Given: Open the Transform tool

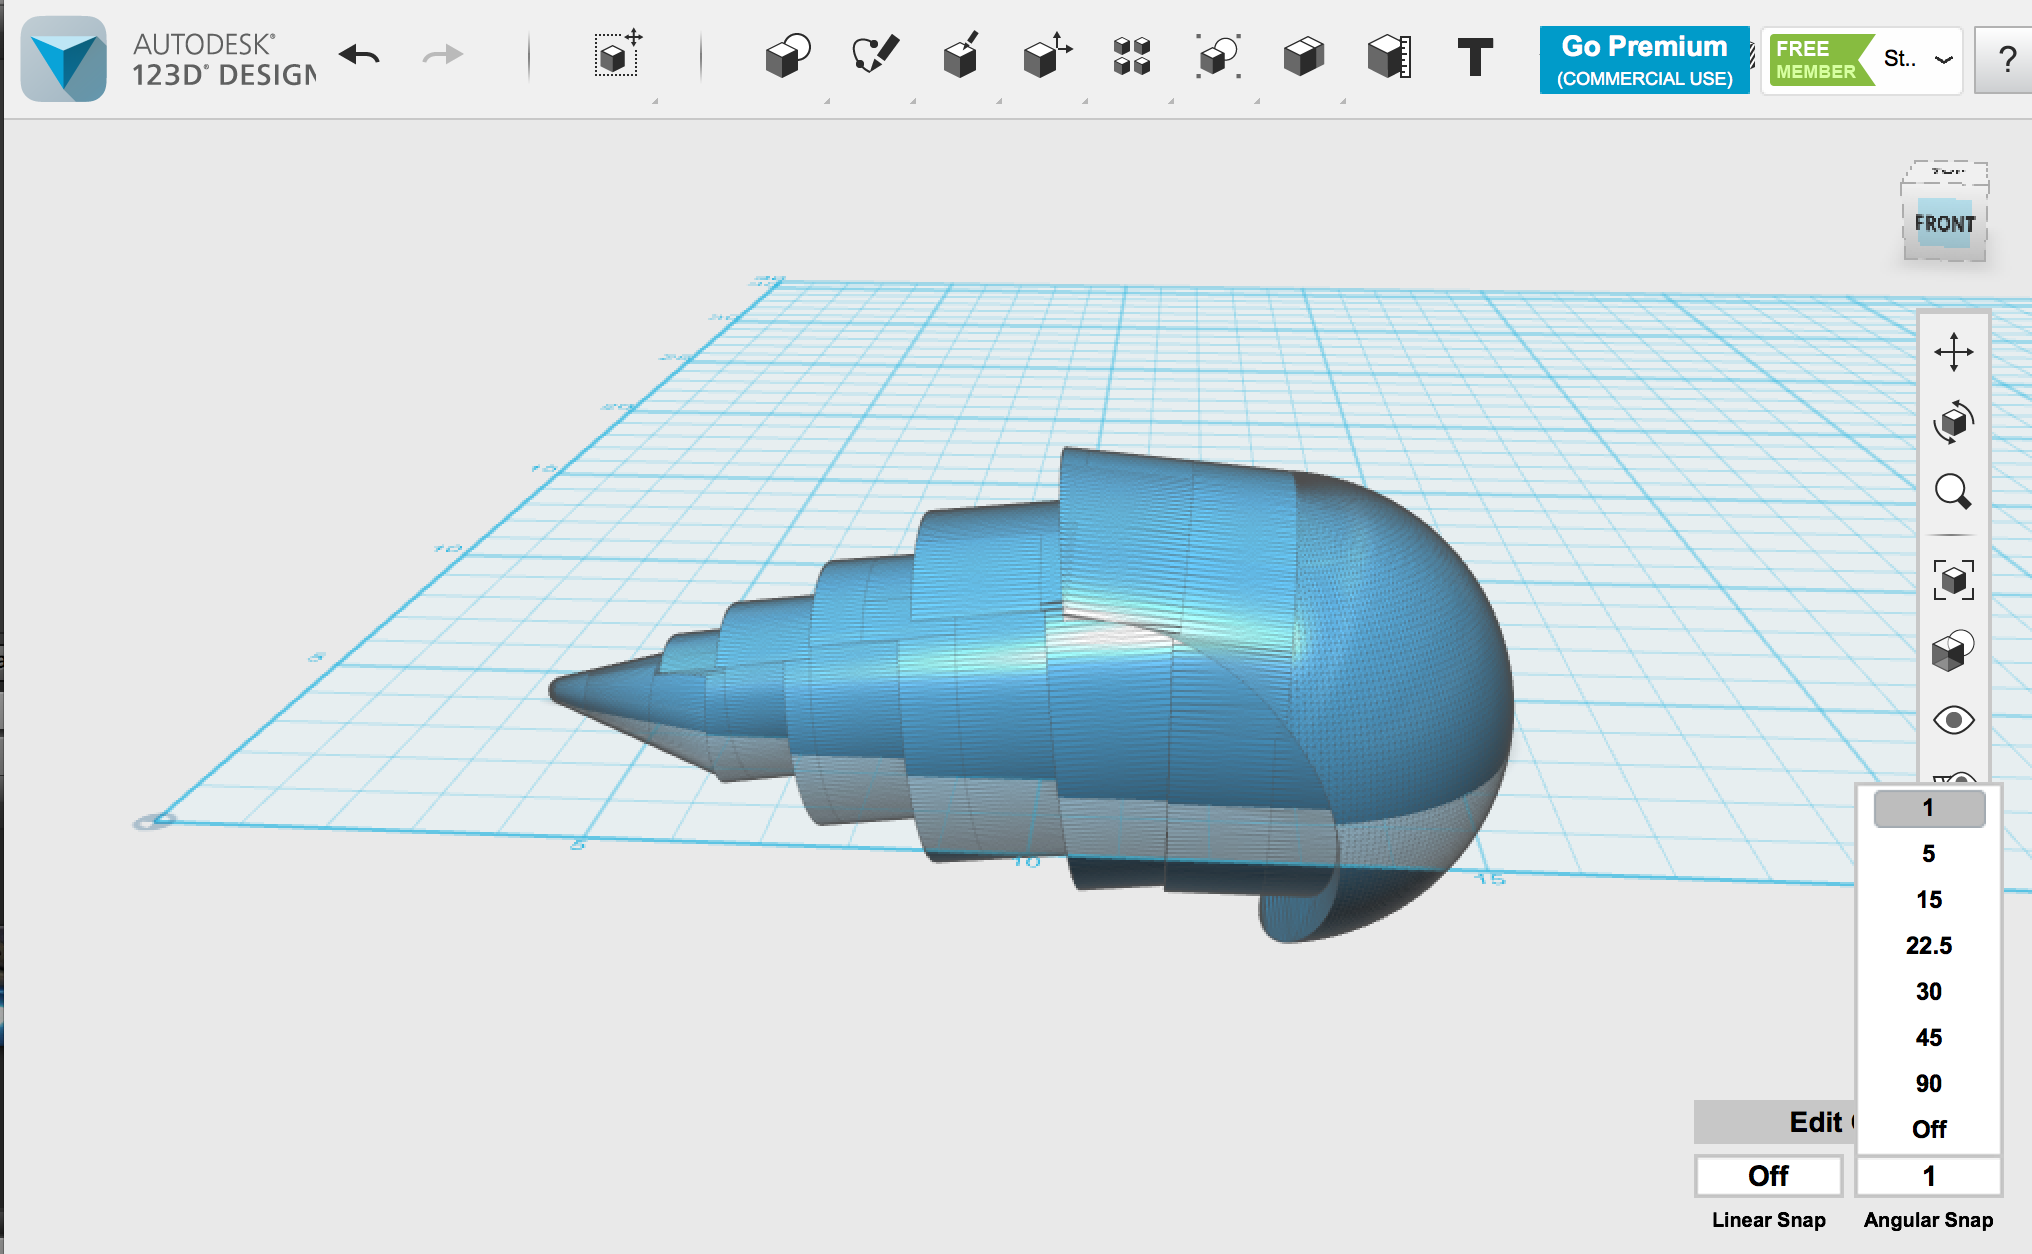Looking at the screenshot, I should coord(617,55).
